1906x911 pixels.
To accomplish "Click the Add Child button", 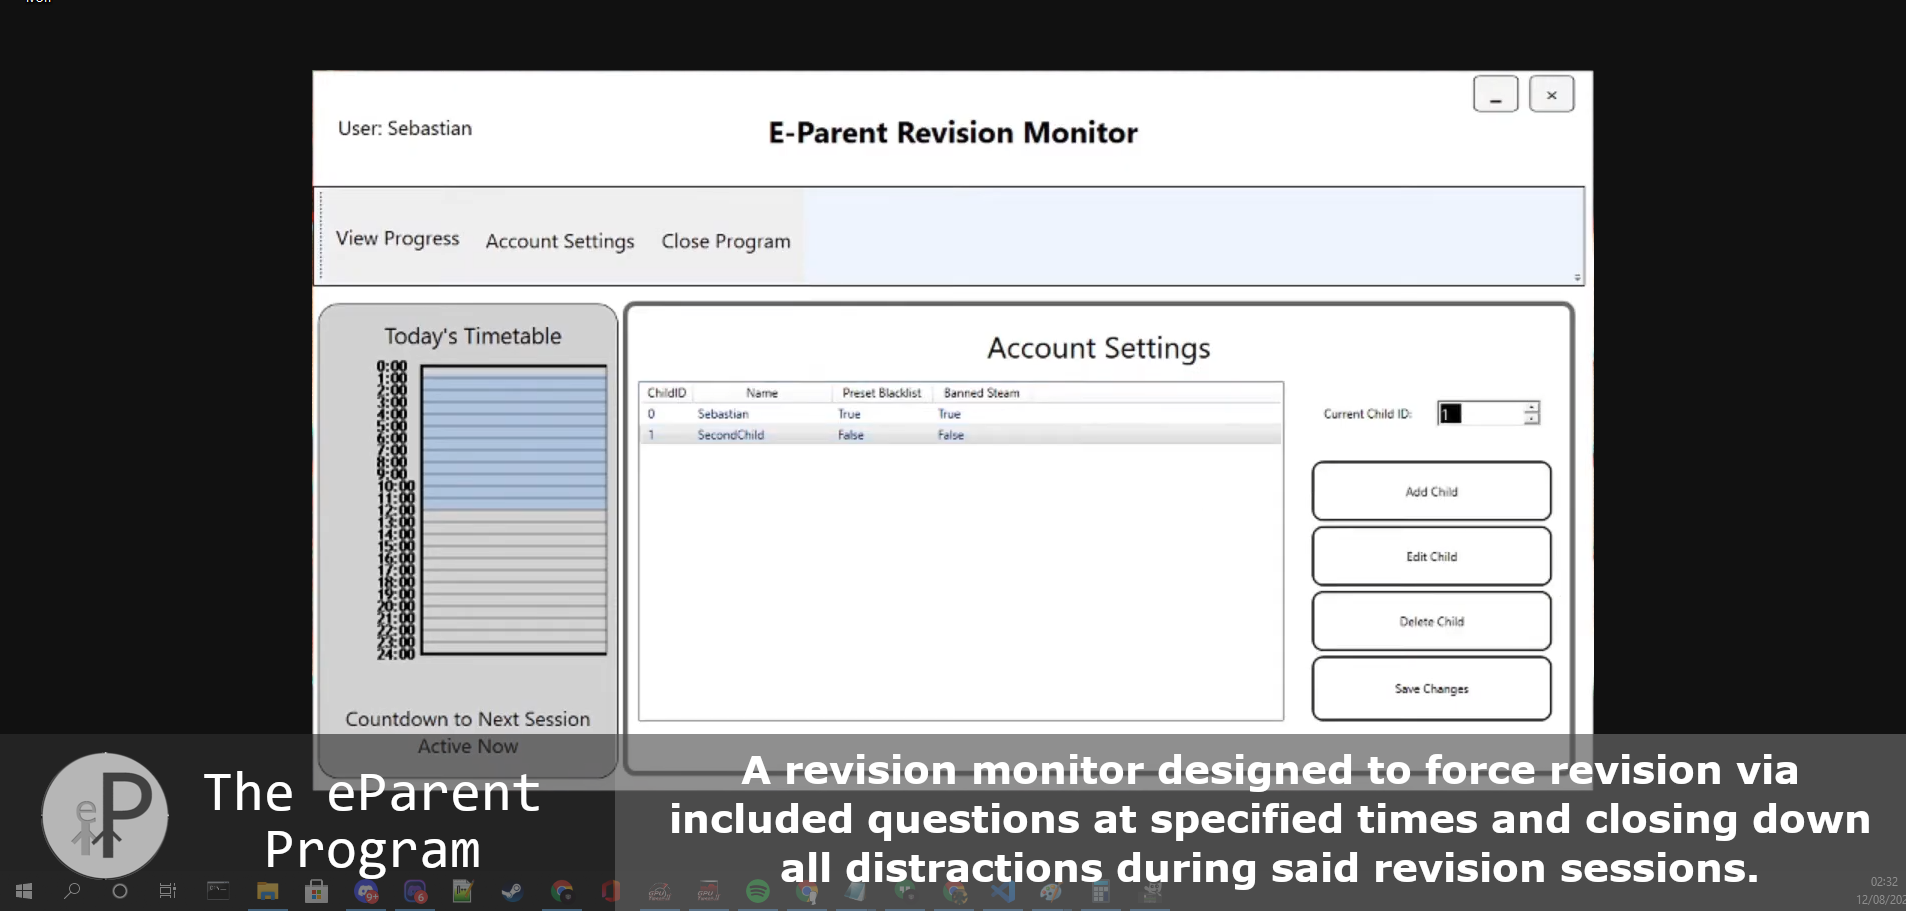I will coord(1431,491).
